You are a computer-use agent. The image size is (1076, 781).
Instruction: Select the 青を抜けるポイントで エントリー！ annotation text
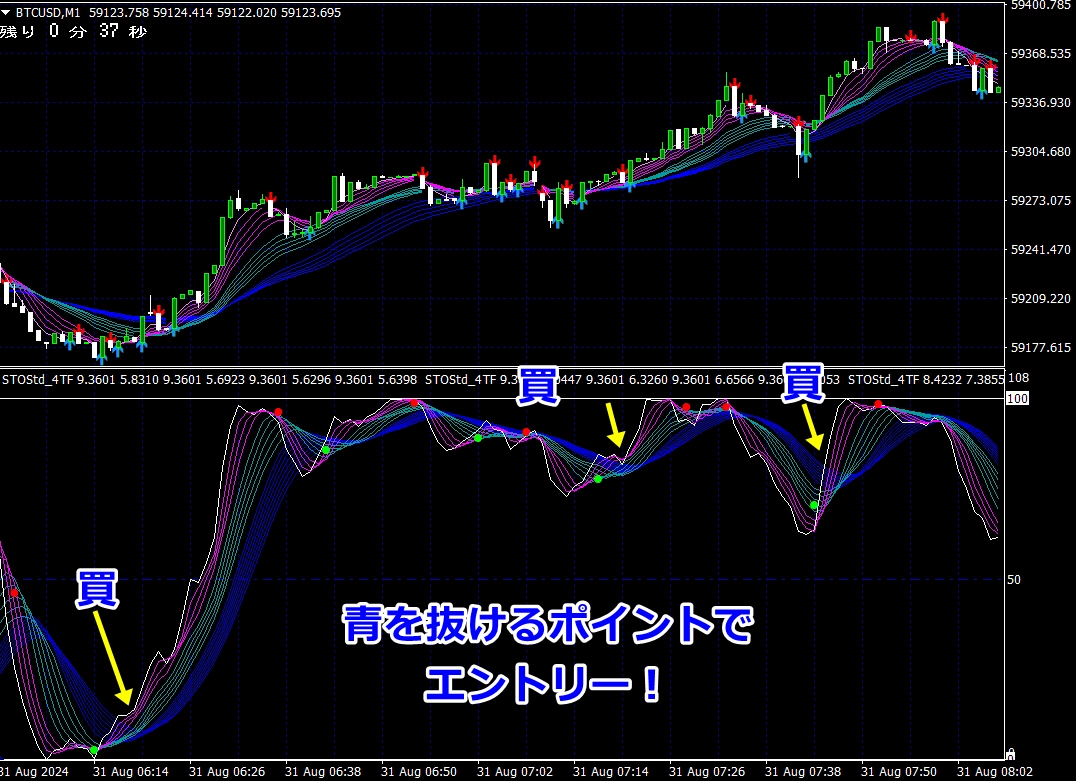pyautogui.click(x=544, y=655)
